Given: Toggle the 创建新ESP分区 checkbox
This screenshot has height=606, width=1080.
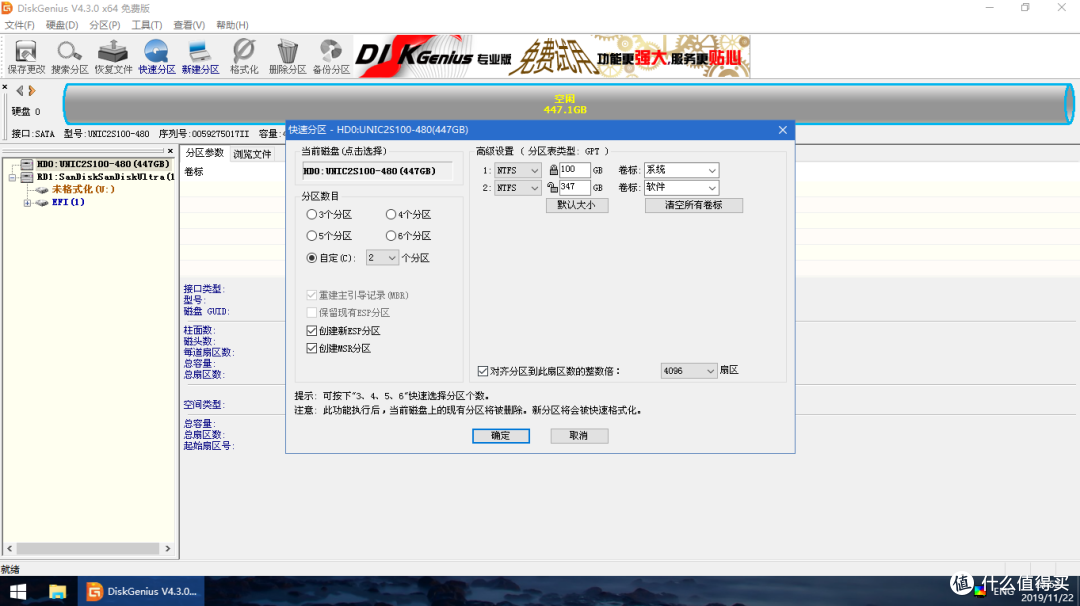Looking at the screenshot, I should coord(312,331).
